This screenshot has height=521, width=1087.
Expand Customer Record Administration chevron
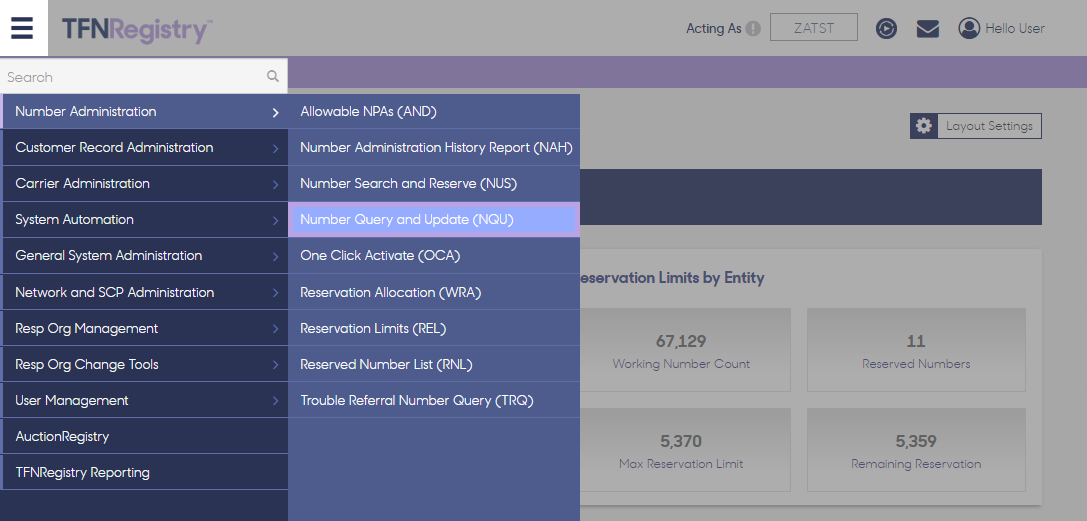[275, 148]
